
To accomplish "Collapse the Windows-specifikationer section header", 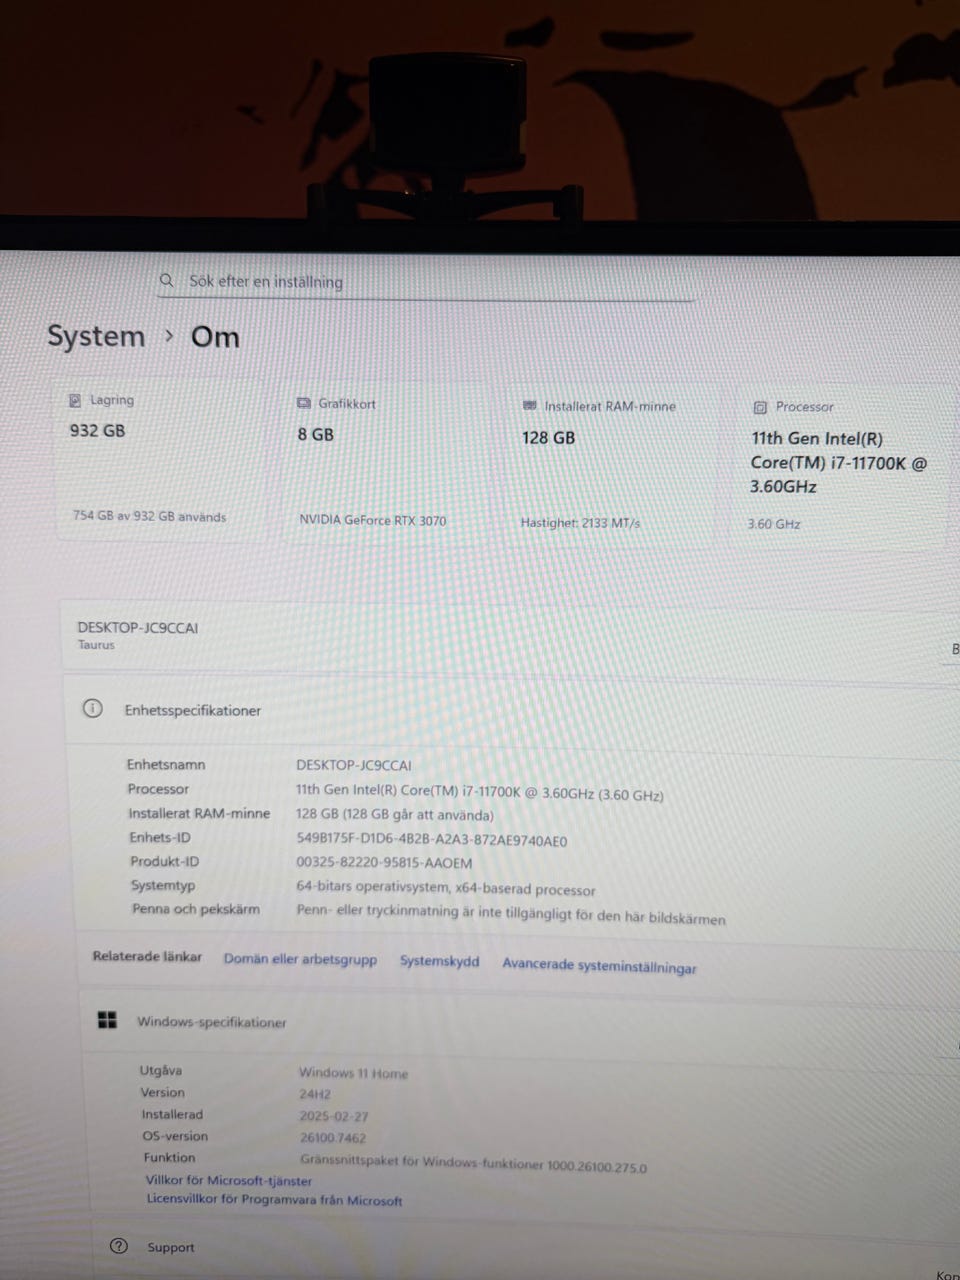I will 518,1023.
